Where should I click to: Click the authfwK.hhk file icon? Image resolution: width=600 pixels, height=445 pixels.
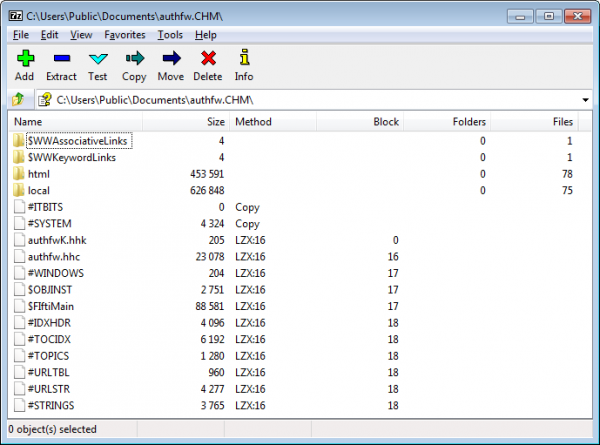pyautogui.click(x=19, y=240)
